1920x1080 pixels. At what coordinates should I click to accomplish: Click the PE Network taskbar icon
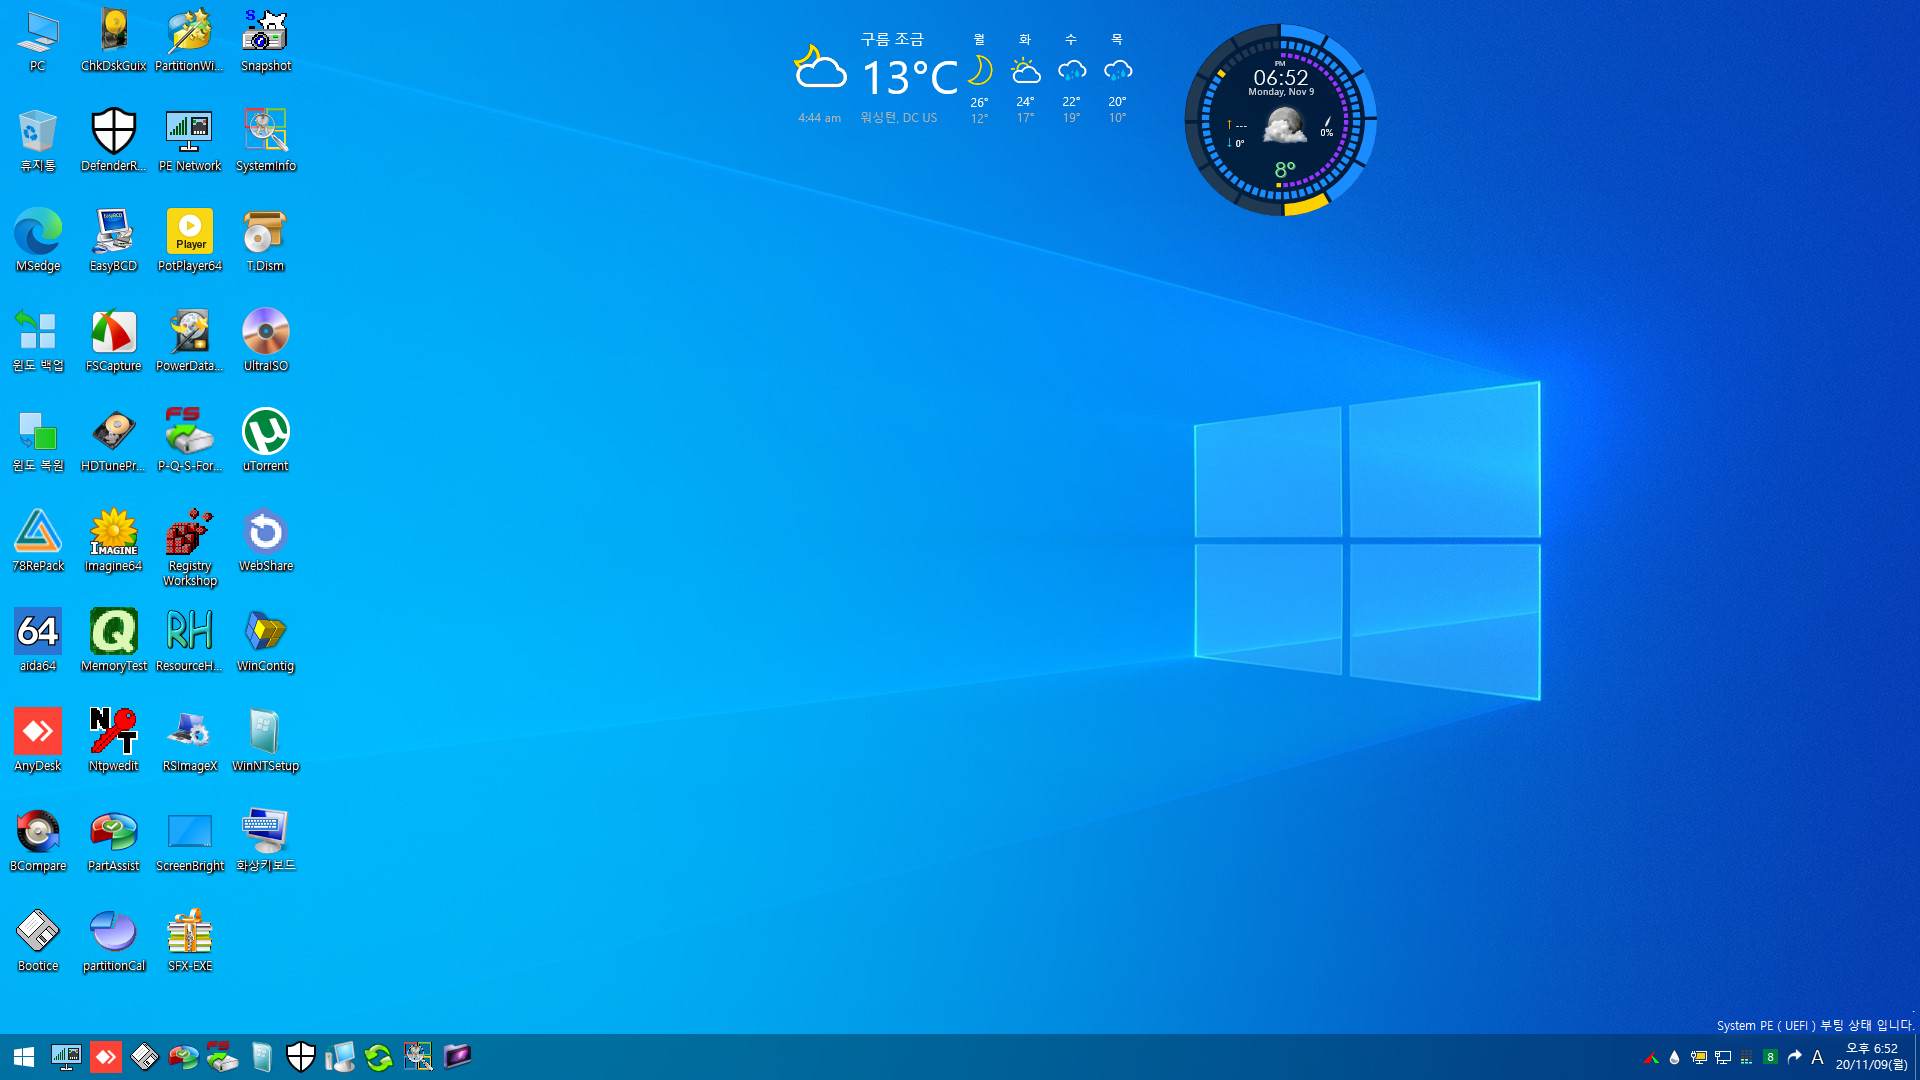[x=66, y=1057]
